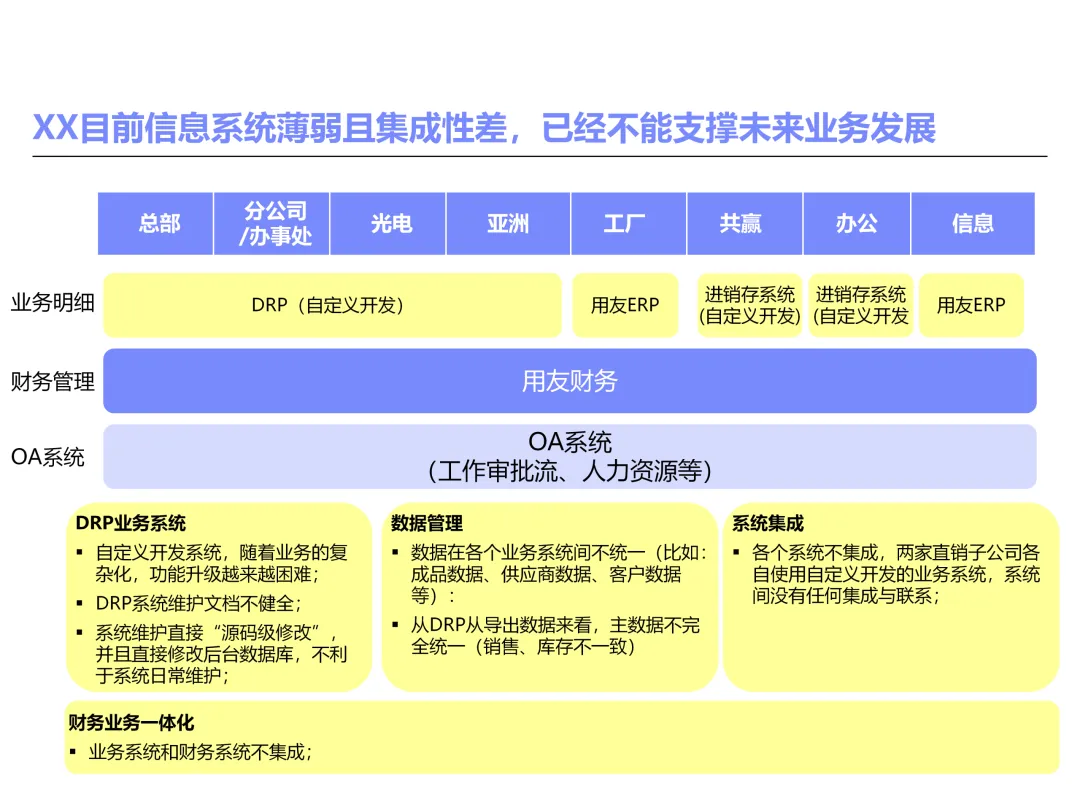Click the slide title starting with XX目前信息系统薄弱
The image size is (1080, 810).
484,128
